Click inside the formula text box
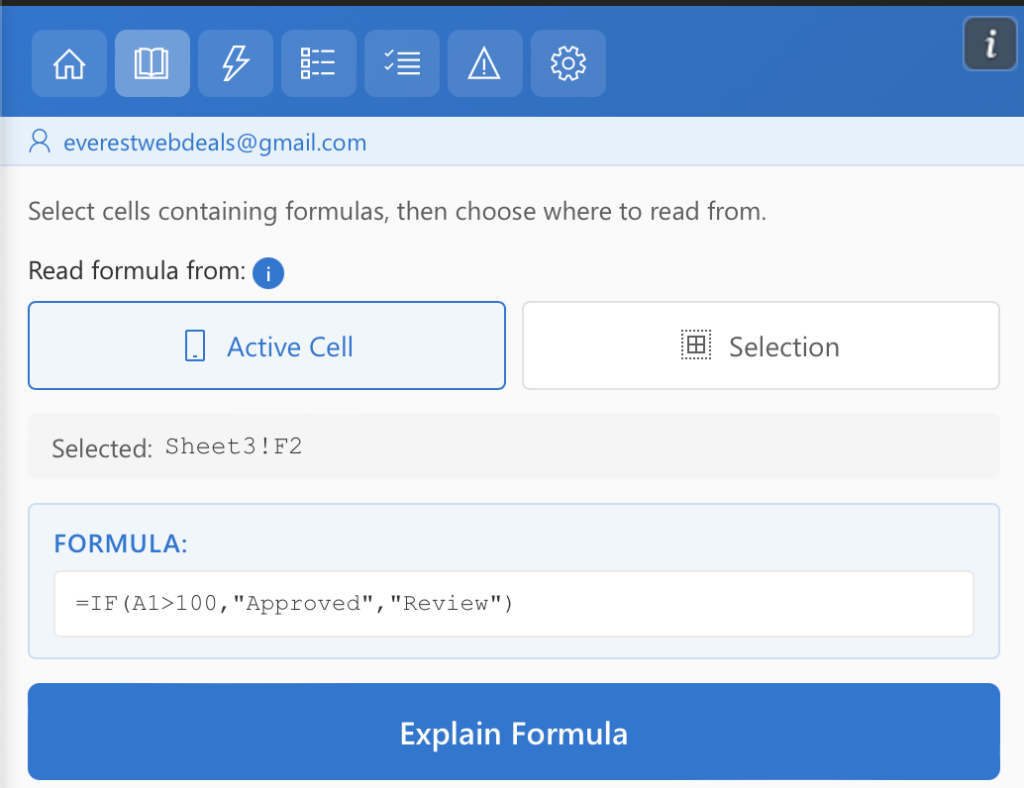 (513, 604)
